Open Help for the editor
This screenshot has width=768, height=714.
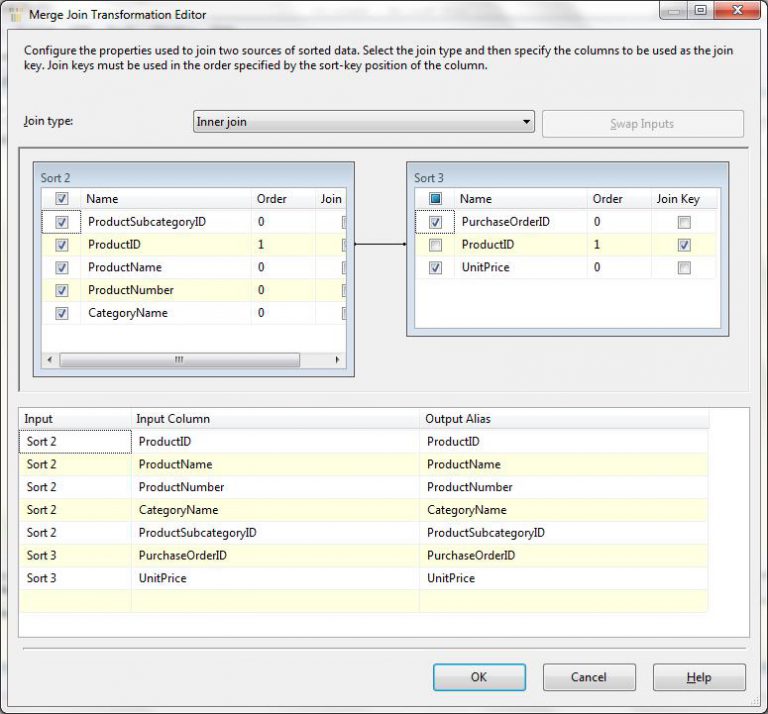coord(698,677)
